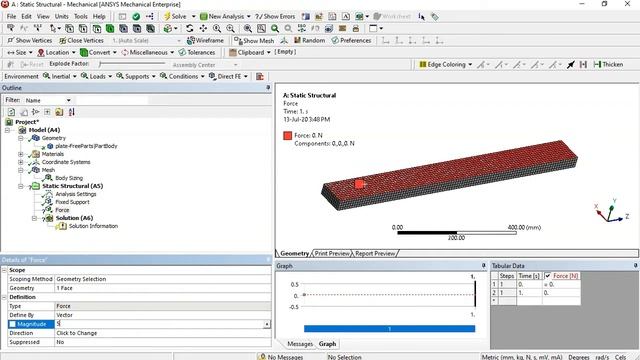Click the Preferences icon in annotation toolbar
Viewport: 640px width, 360px height.
pos(335,40)
